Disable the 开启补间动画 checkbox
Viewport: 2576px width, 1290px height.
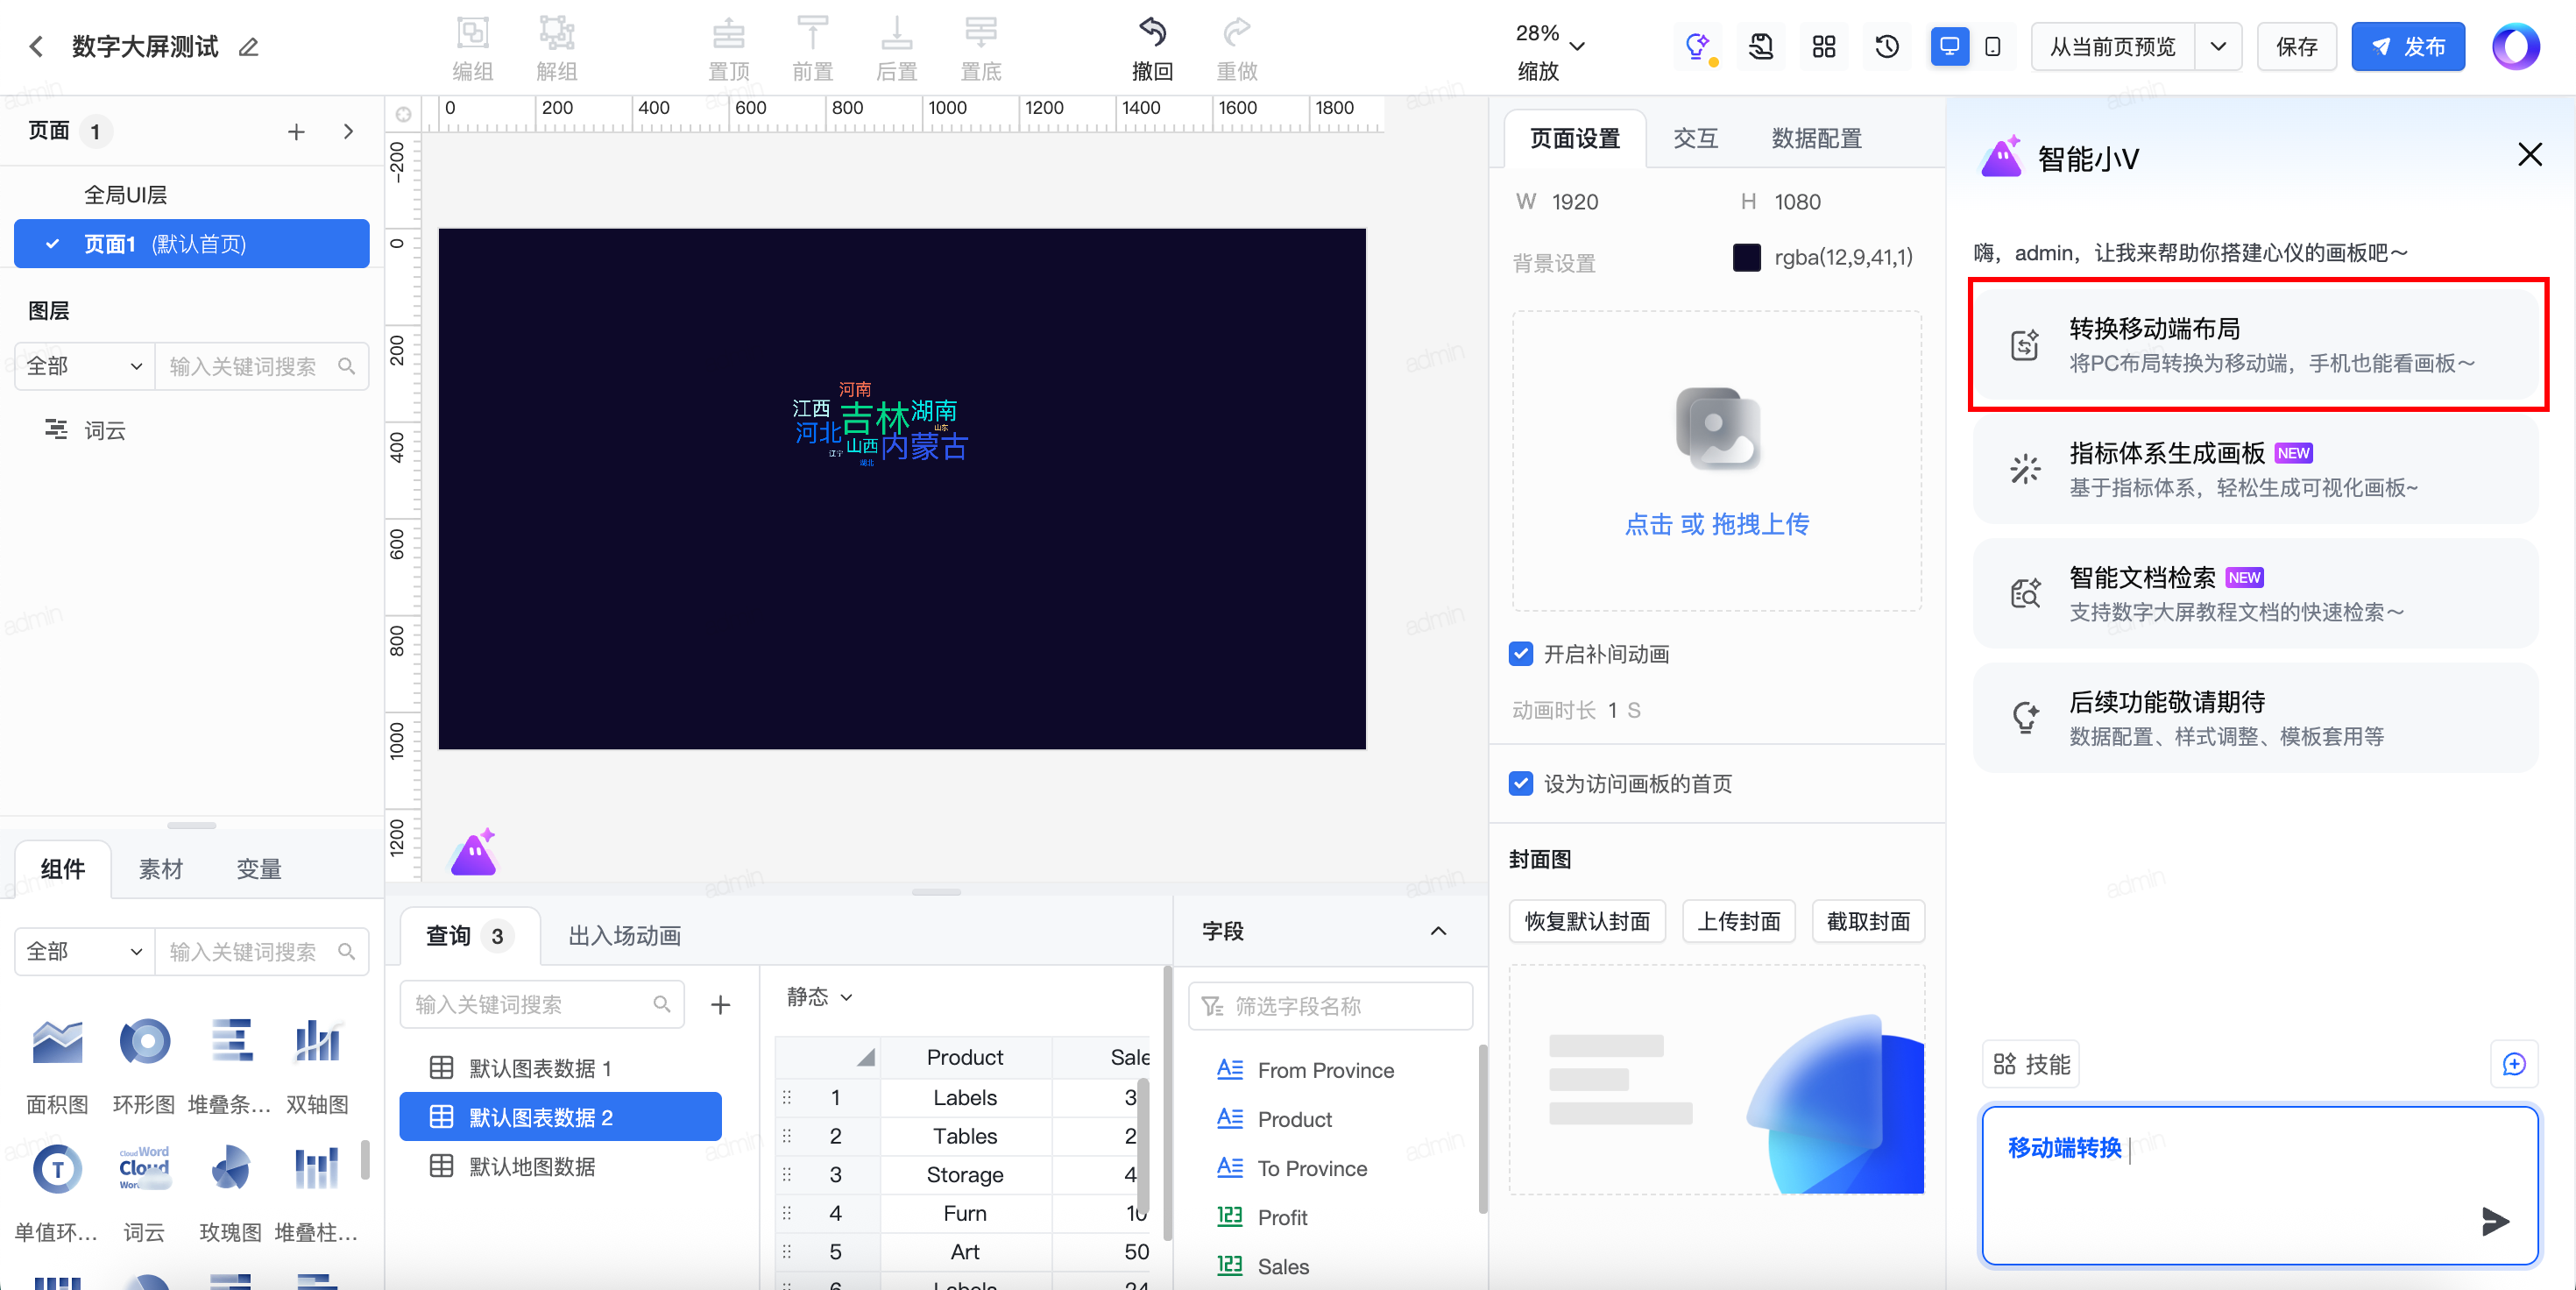(x=1521, y=654)
